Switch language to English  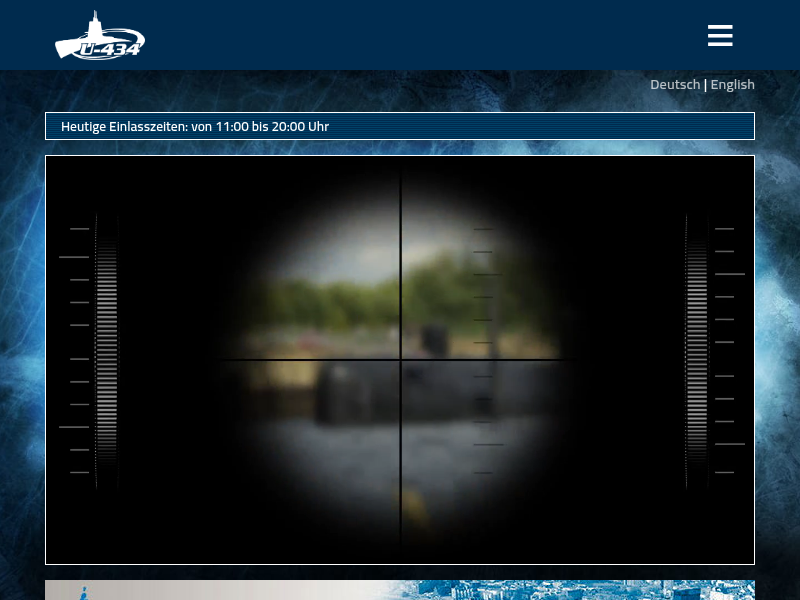(x=732, y=85)
